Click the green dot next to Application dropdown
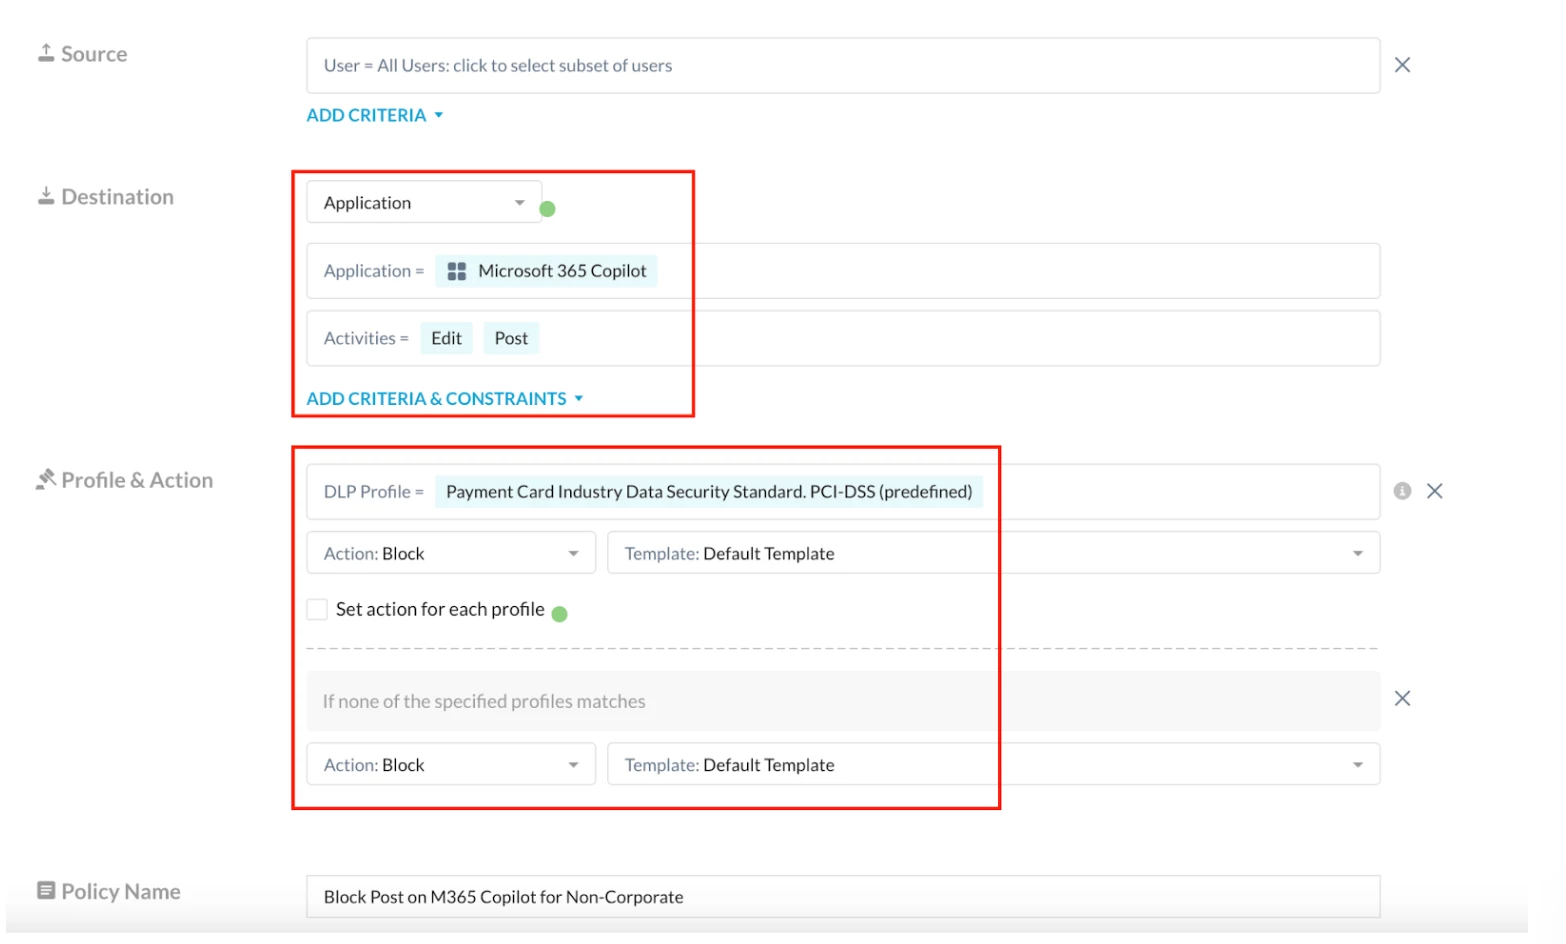 [547, 209]
